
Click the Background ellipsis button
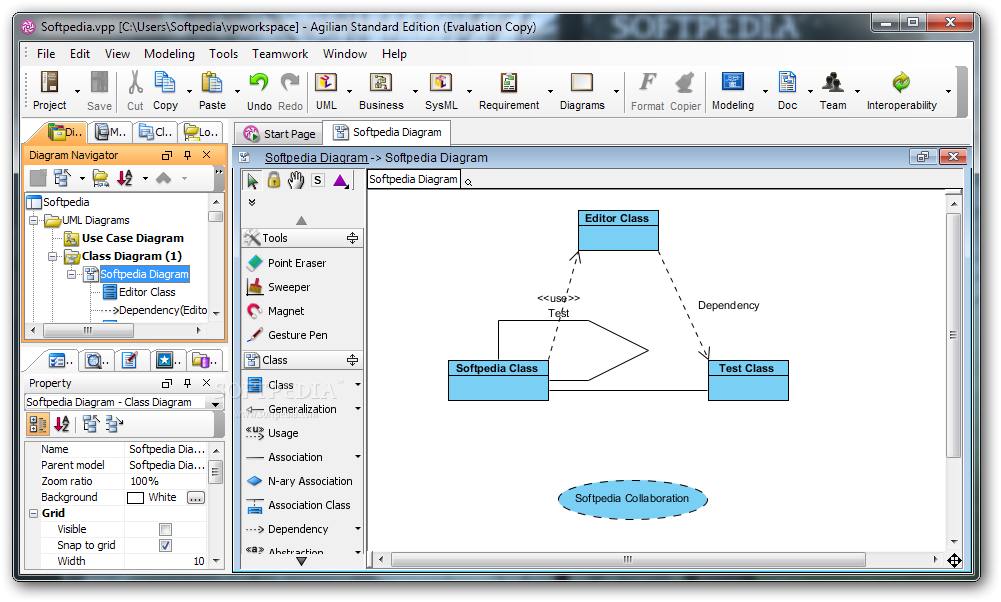pos(196,497)
